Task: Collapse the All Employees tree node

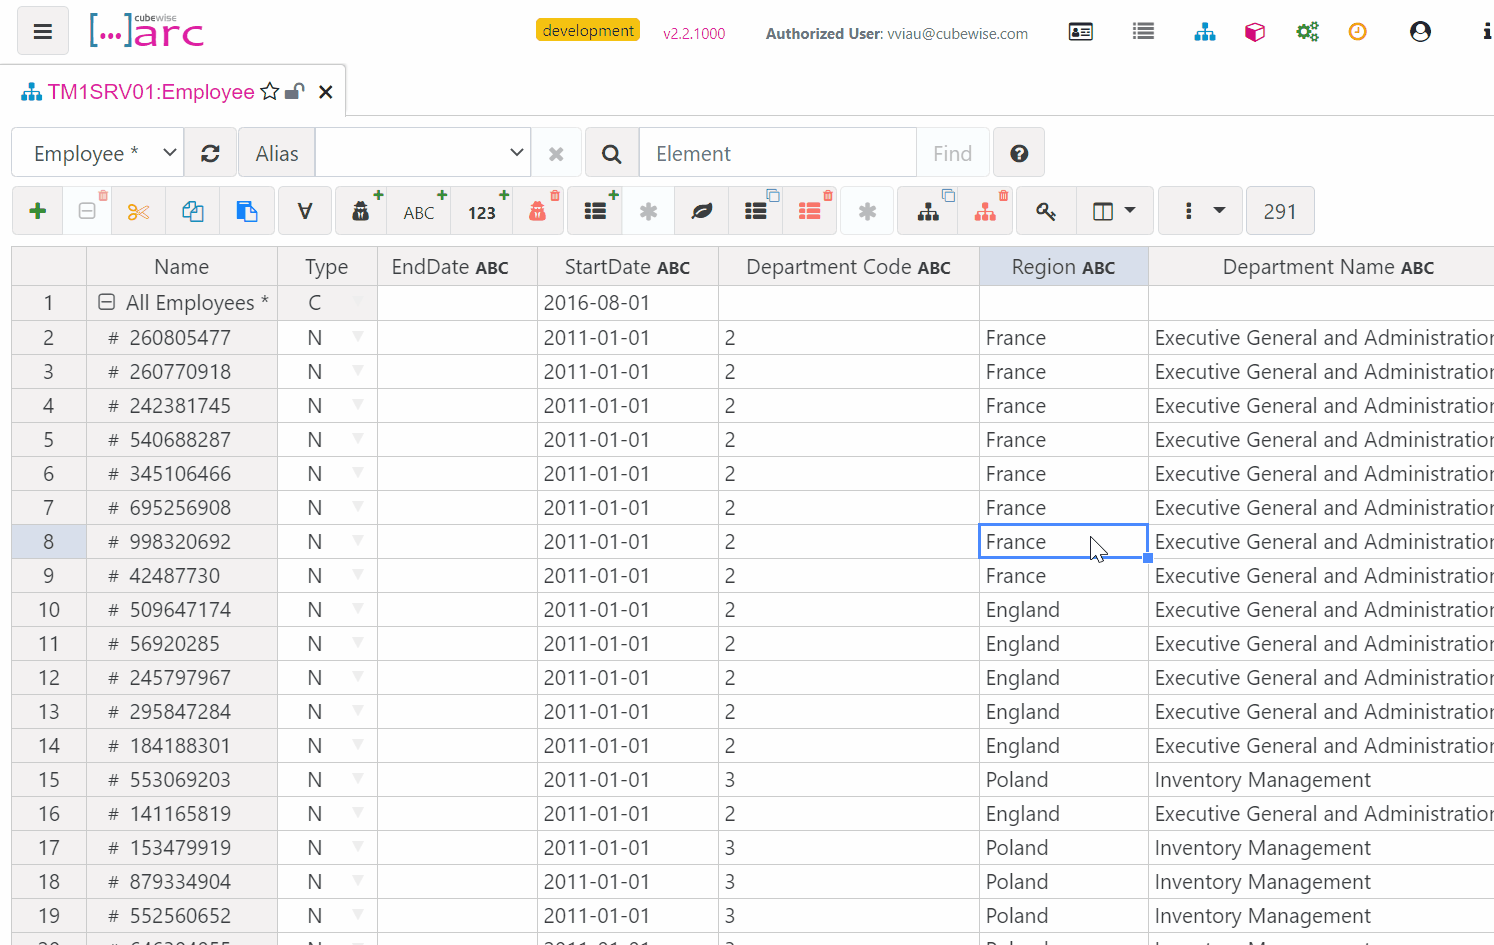Action: click(106, 302)
